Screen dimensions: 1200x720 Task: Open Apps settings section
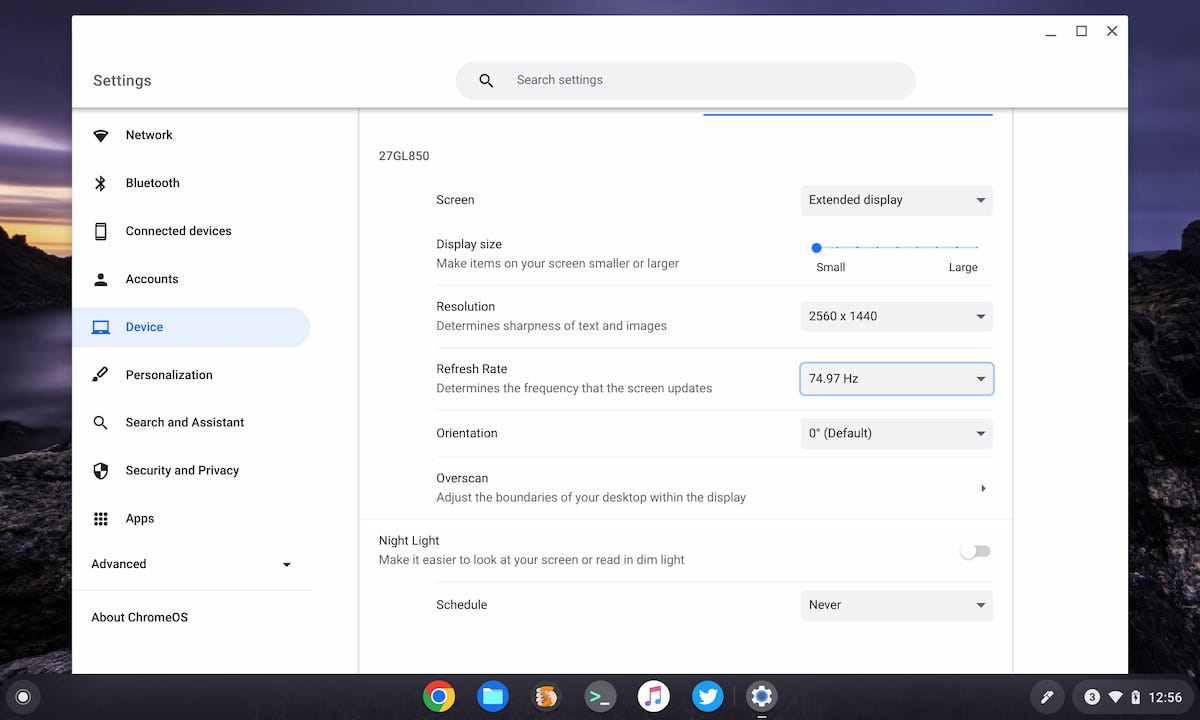191,518
